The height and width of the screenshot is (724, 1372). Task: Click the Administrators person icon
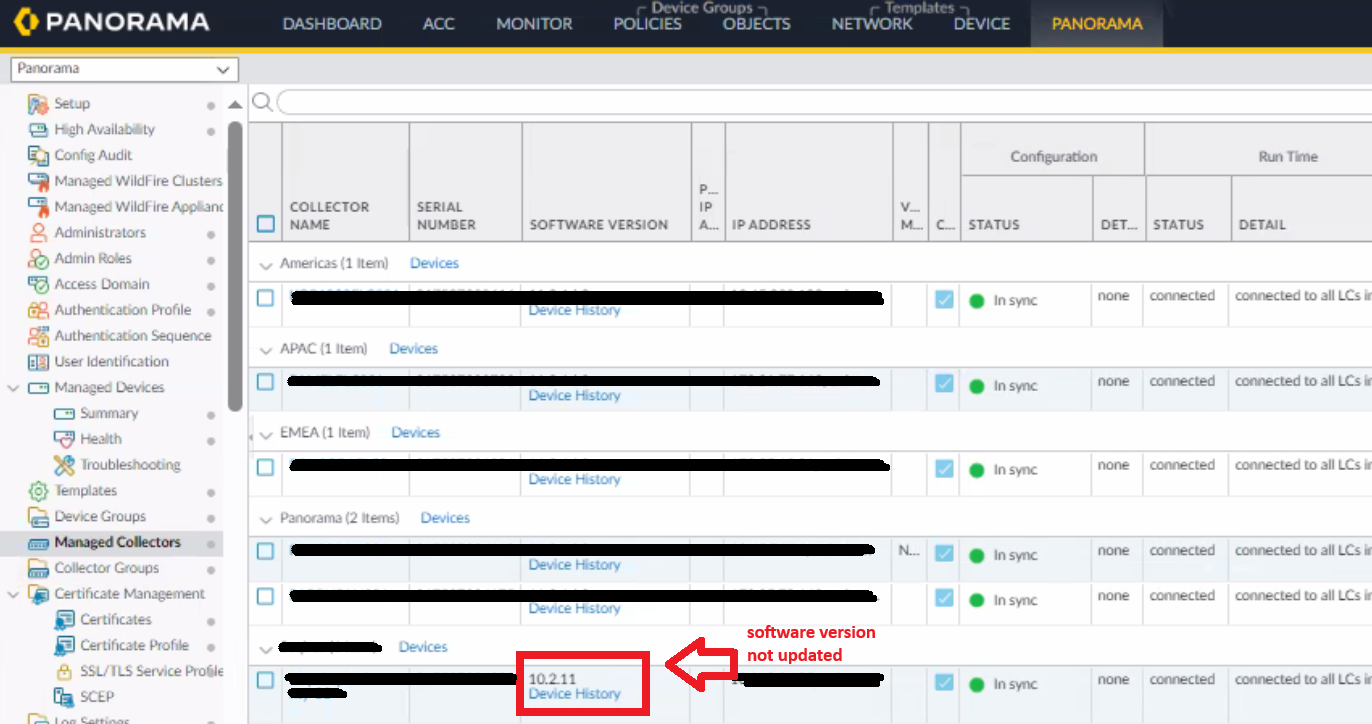pos(38,233)
